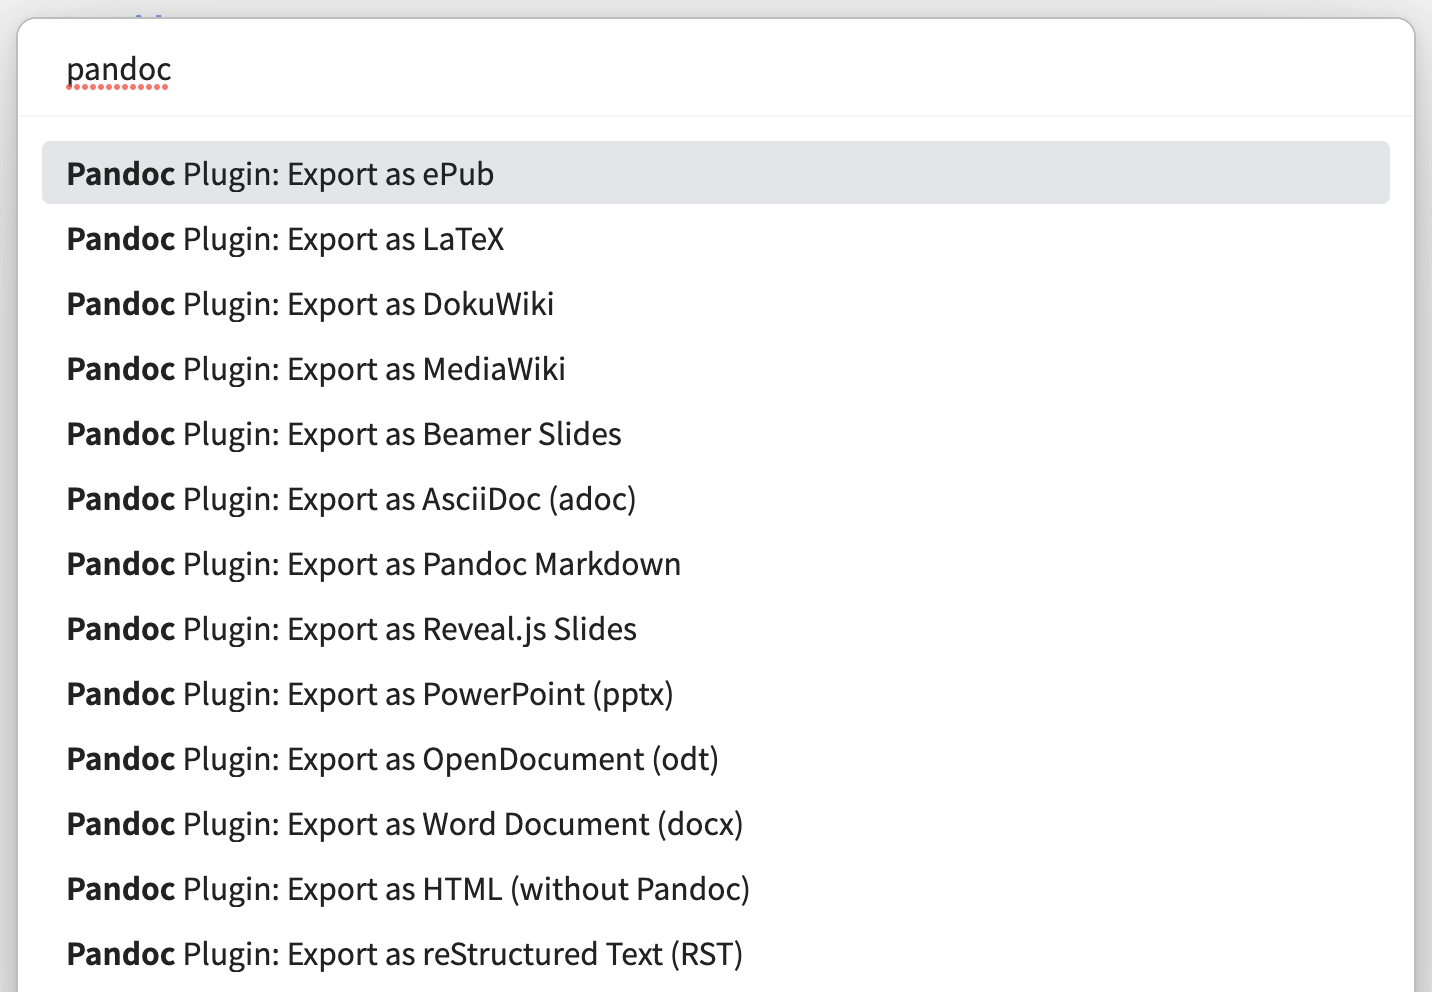
Task: Select Export as OpenDocument (odt)
Action: 392,759
